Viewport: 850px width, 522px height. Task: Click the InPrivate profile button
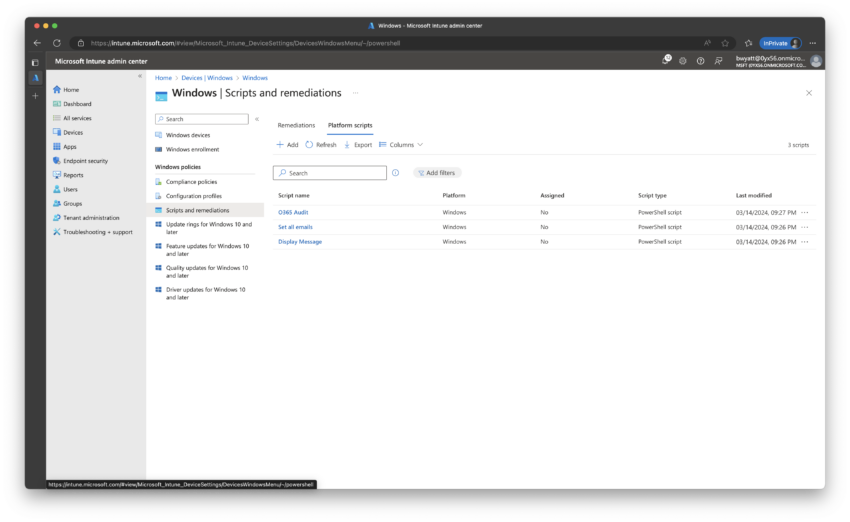click(780, 43)
